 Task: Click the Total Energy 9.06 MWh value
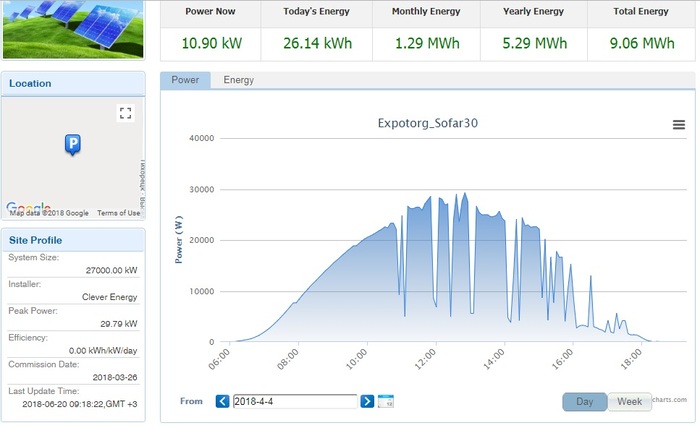click(x=639, y=43)
